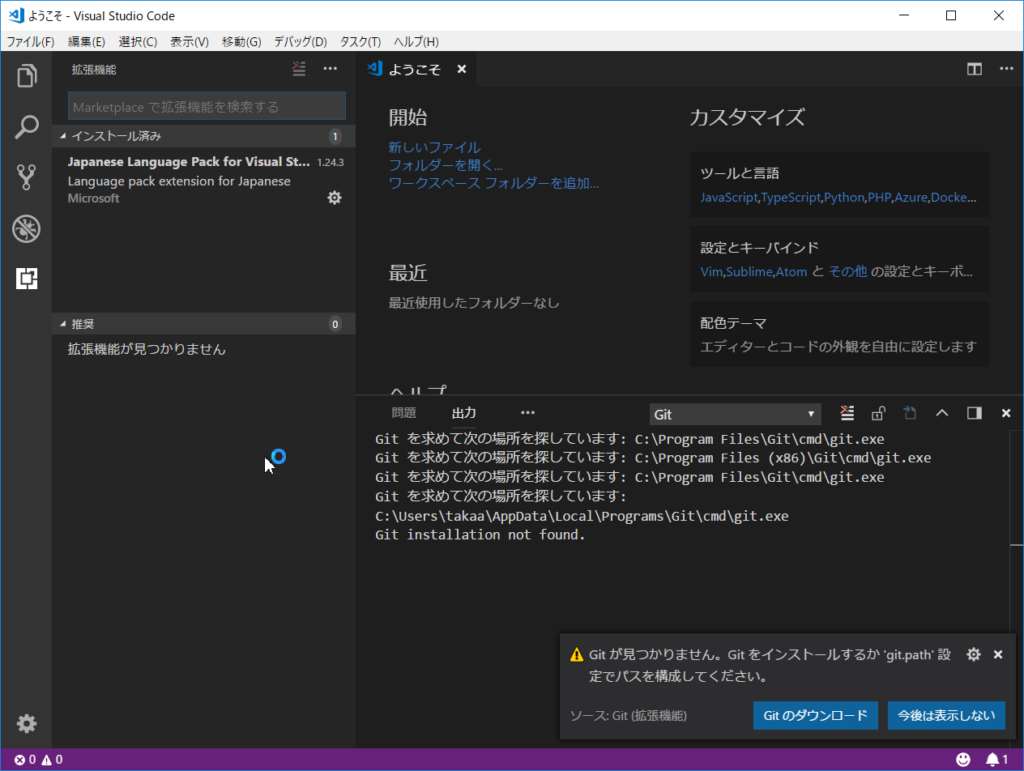This screenshot has width=1024, height=771.
Task: Click the Azure link
Action: point(911,197)
